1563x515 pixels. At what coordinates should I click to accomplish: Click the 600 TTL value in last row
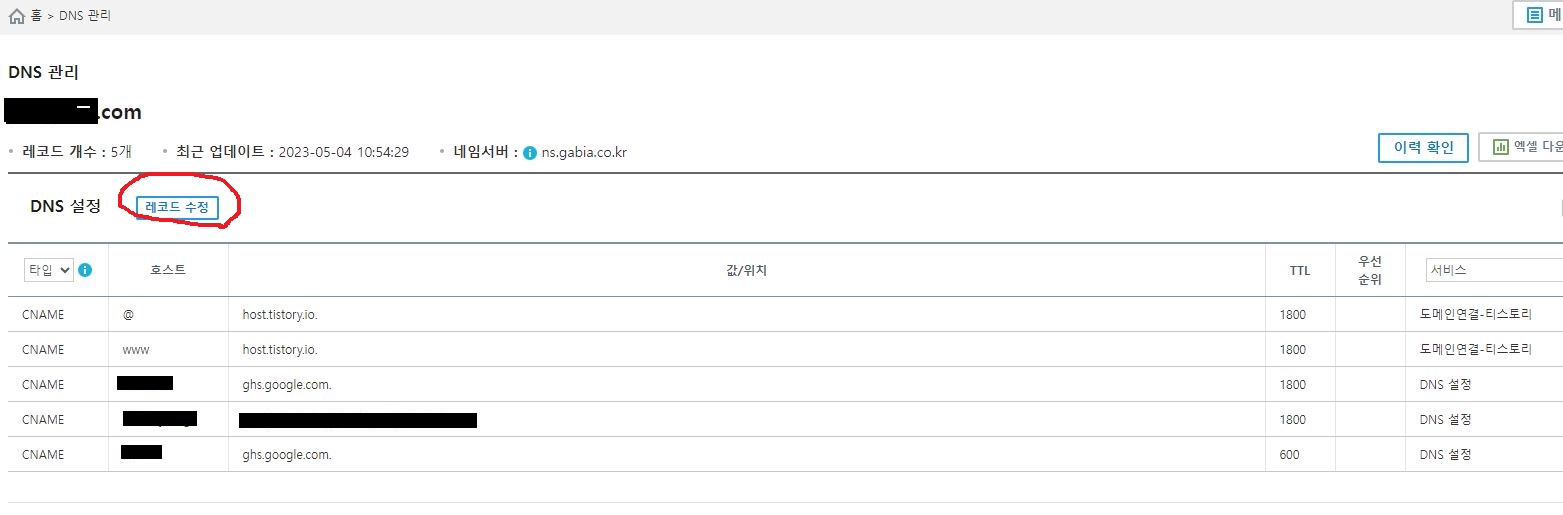(x=1290, y=454)
